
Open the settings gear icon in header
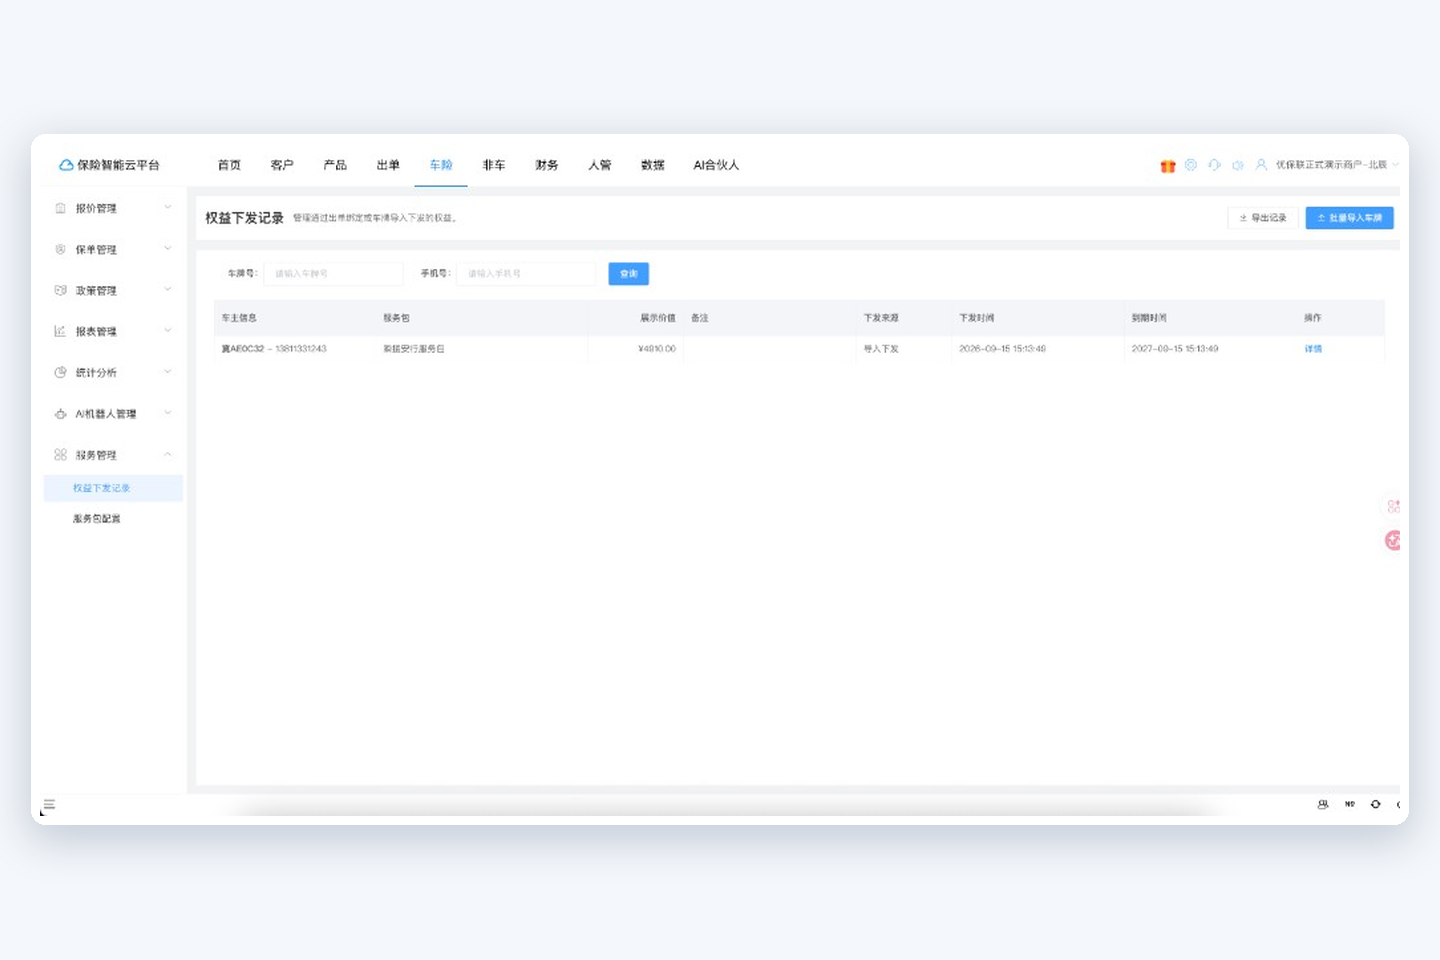coord(1191,165)
